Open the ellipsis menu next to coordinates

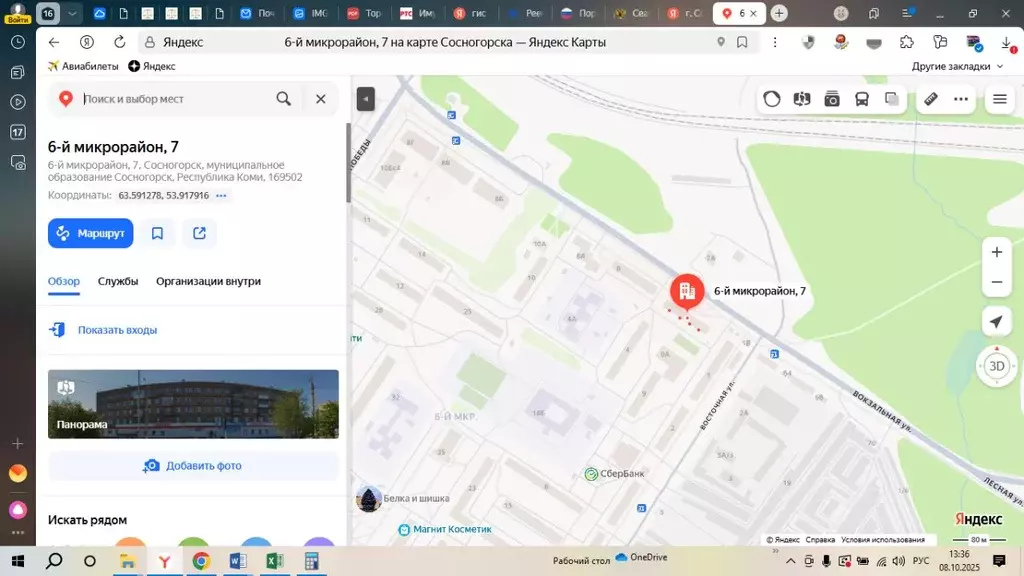pyautogui.click(x=222, y=195)
